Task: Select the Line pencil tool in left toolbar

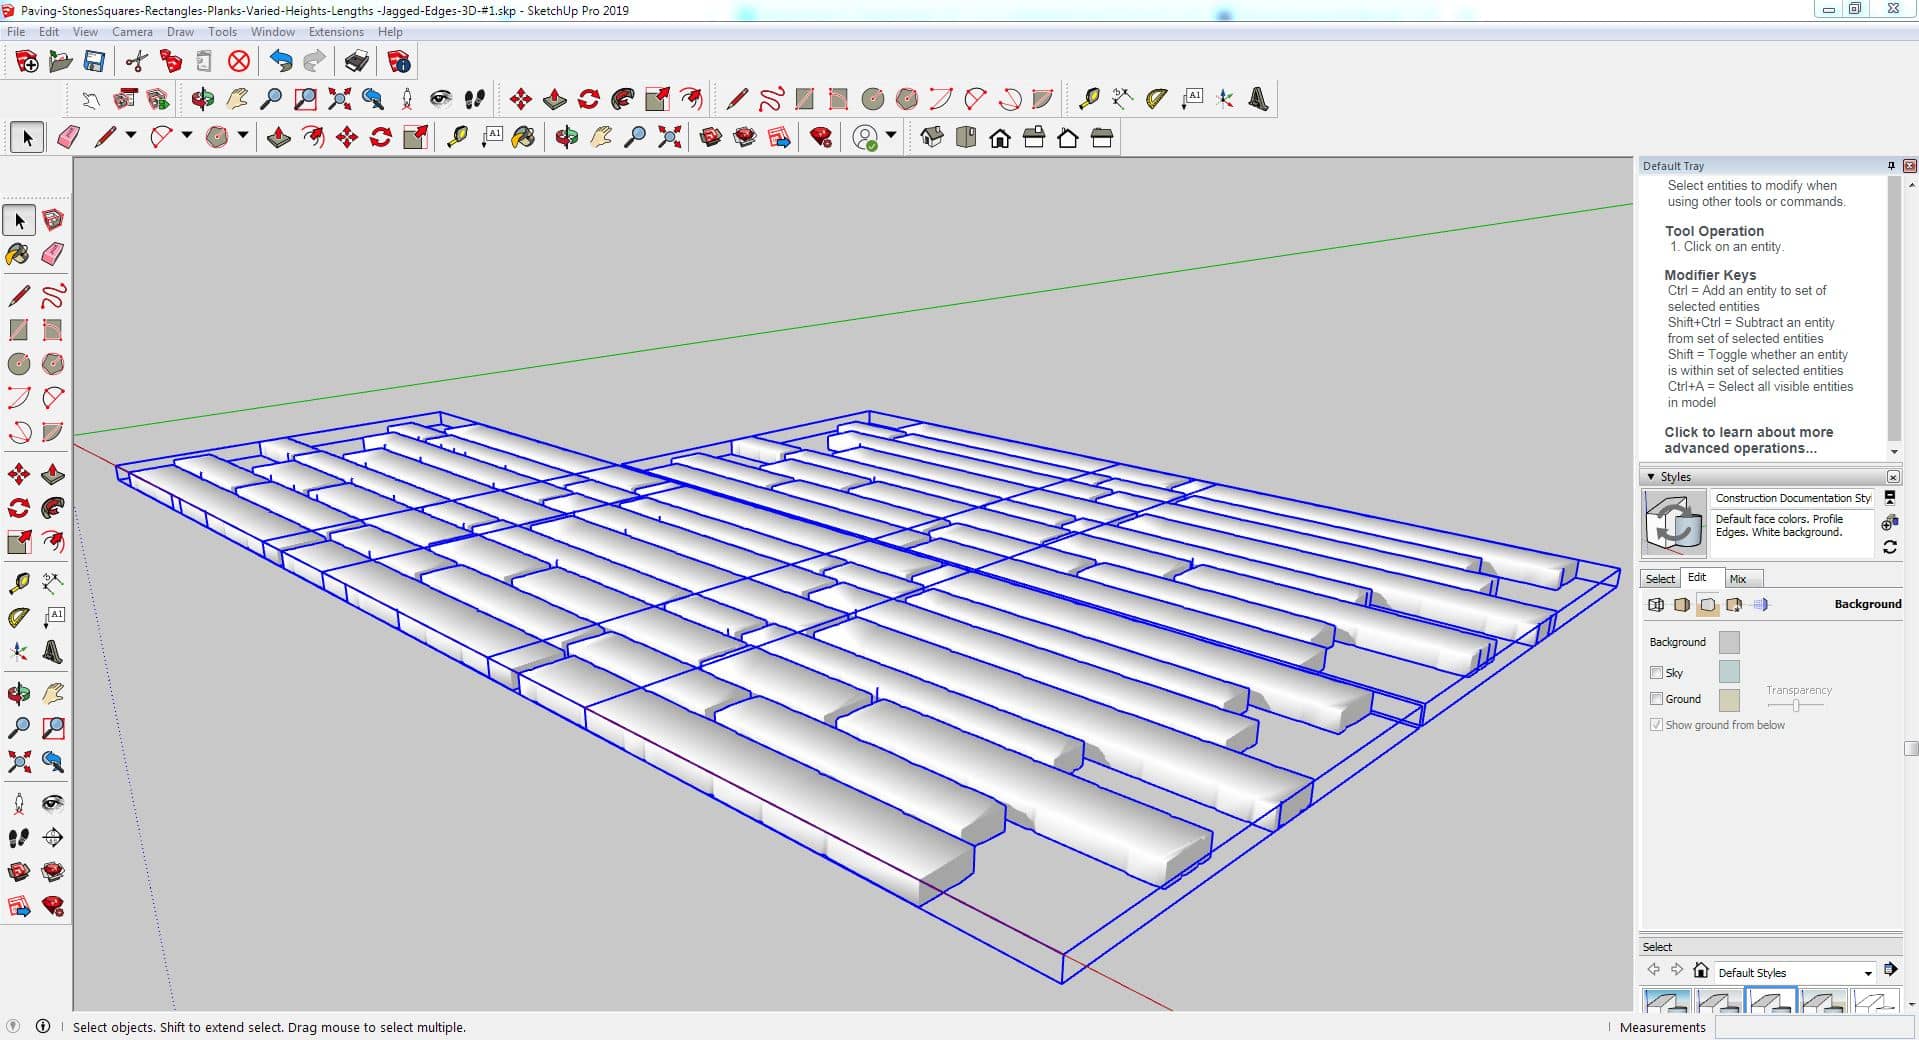Action: pos(18,296)
